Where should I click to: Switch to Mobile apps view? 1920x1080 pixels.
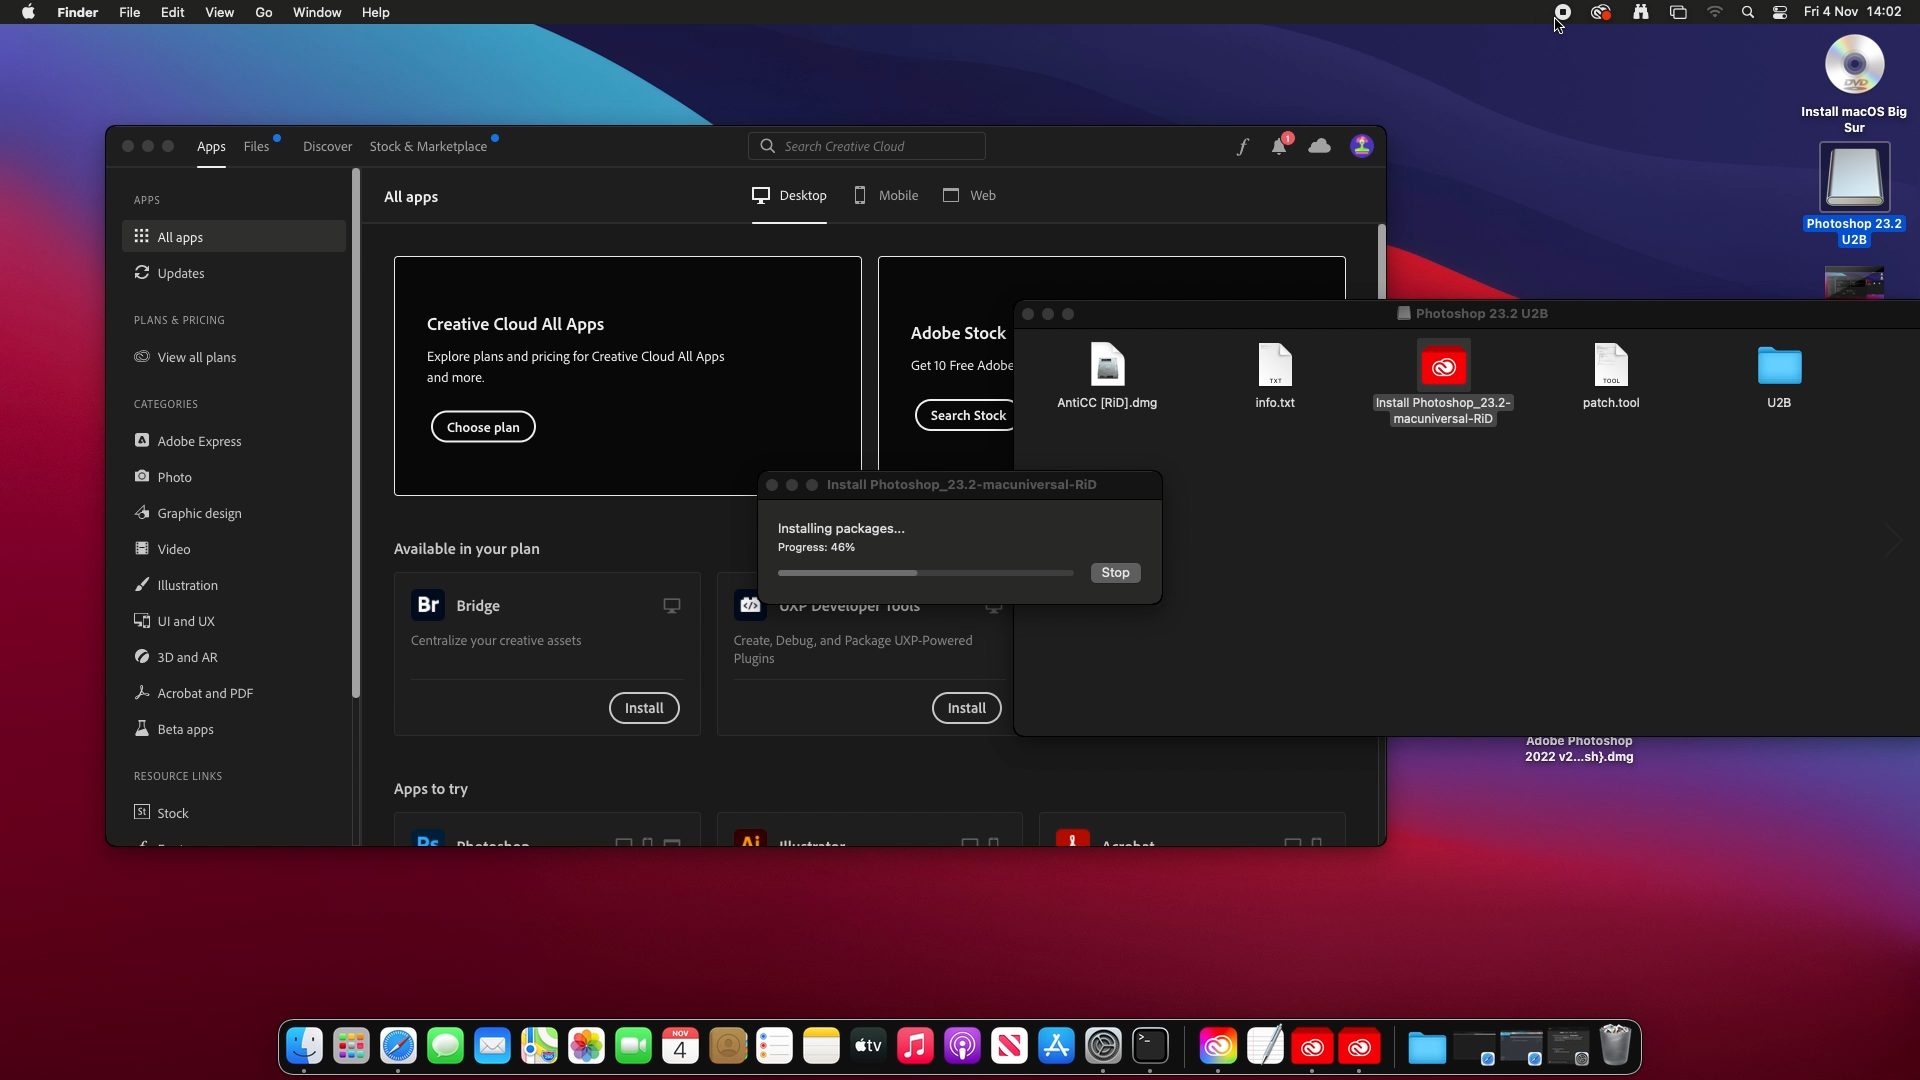pos(886,196)
